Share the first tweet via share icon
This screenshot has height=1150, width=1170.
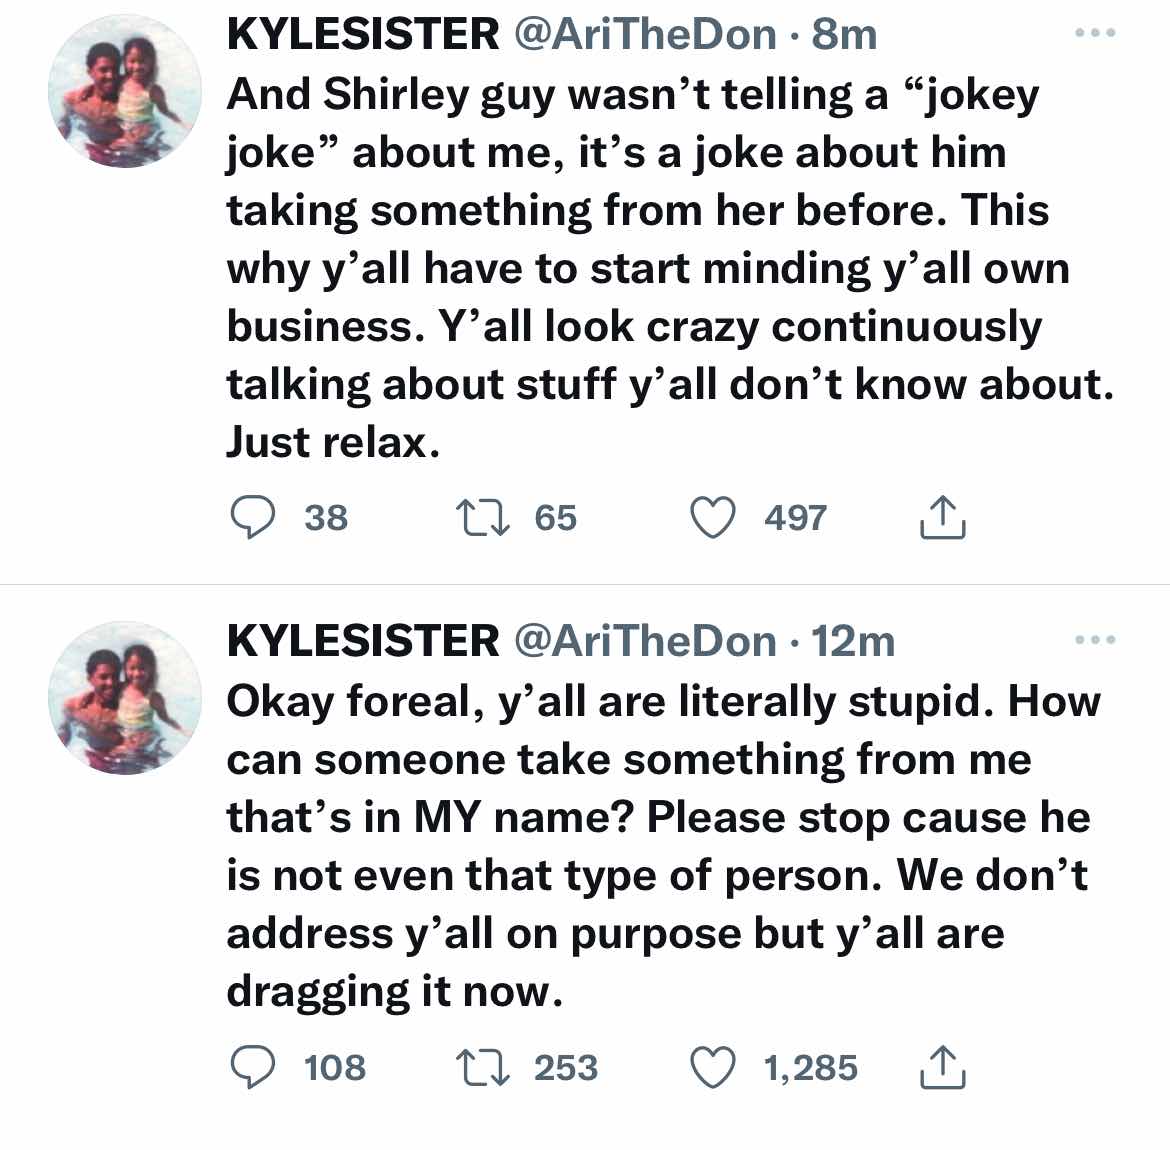click(941, 517)
